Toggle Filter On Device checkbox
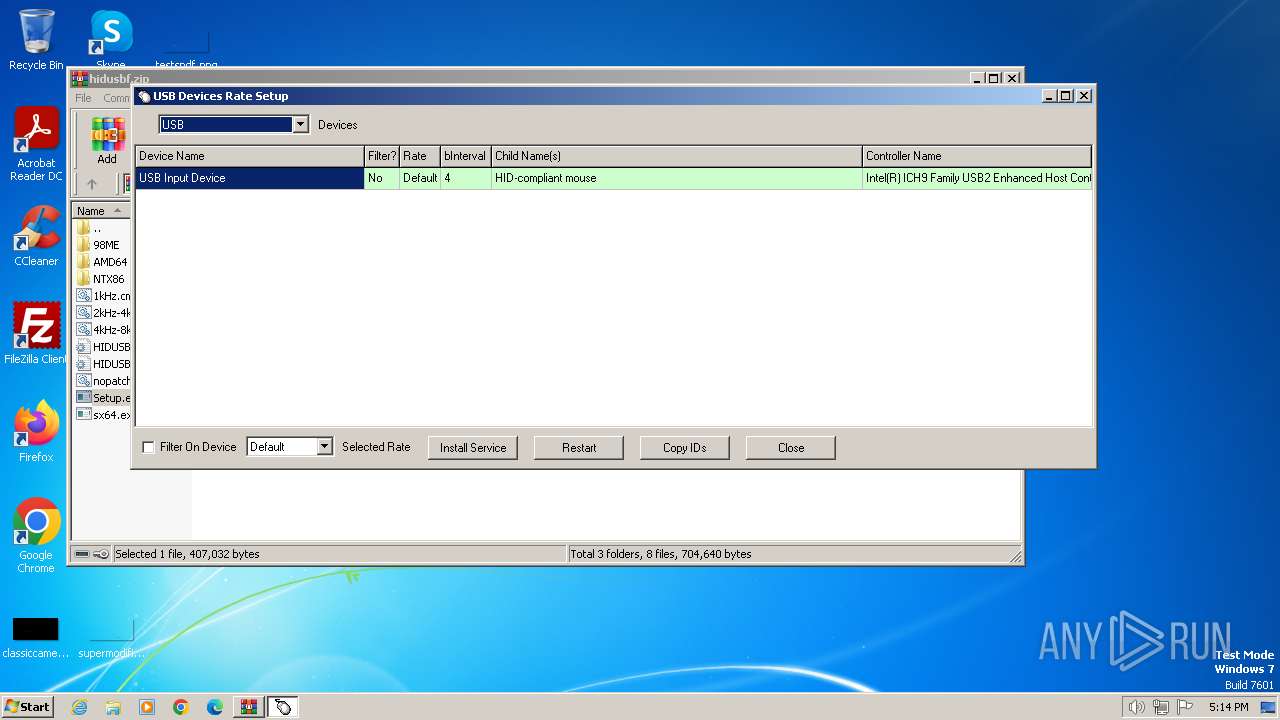1280x720 pixels. (x=149, y=447)
